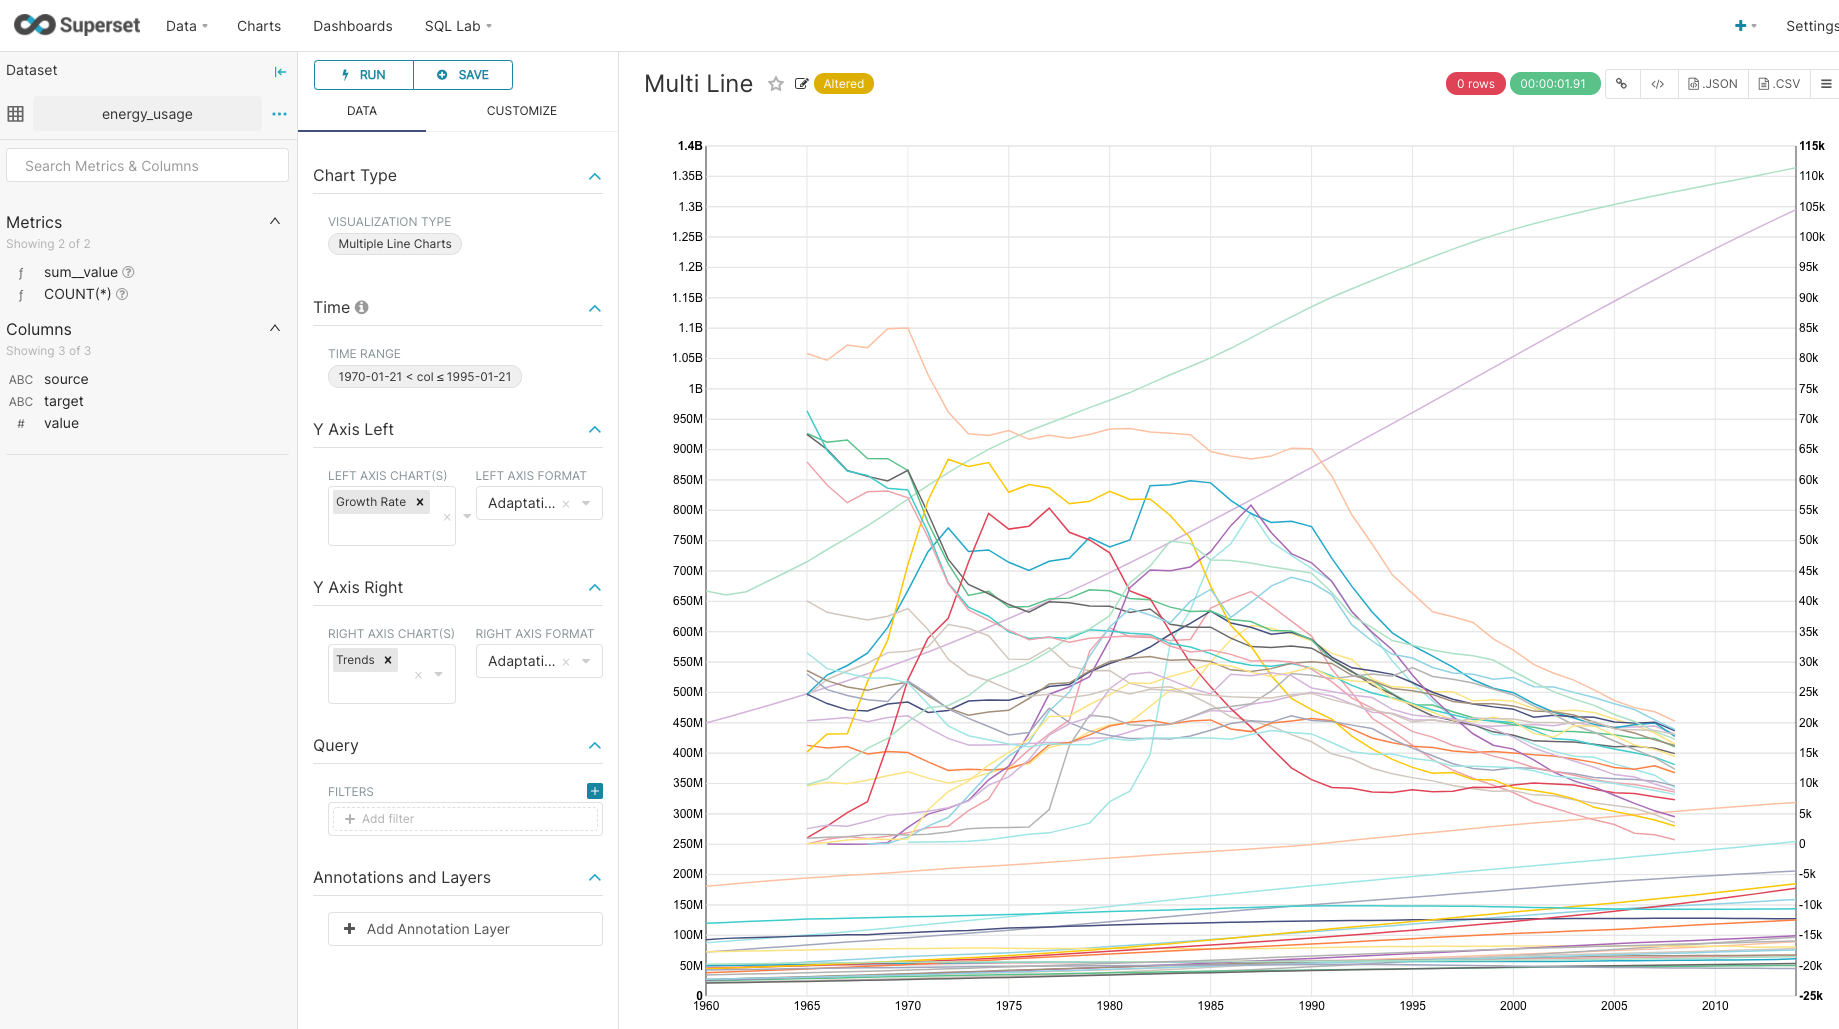
Task: Collapse the Y Axis Left section
Action: tap(595, 430)
